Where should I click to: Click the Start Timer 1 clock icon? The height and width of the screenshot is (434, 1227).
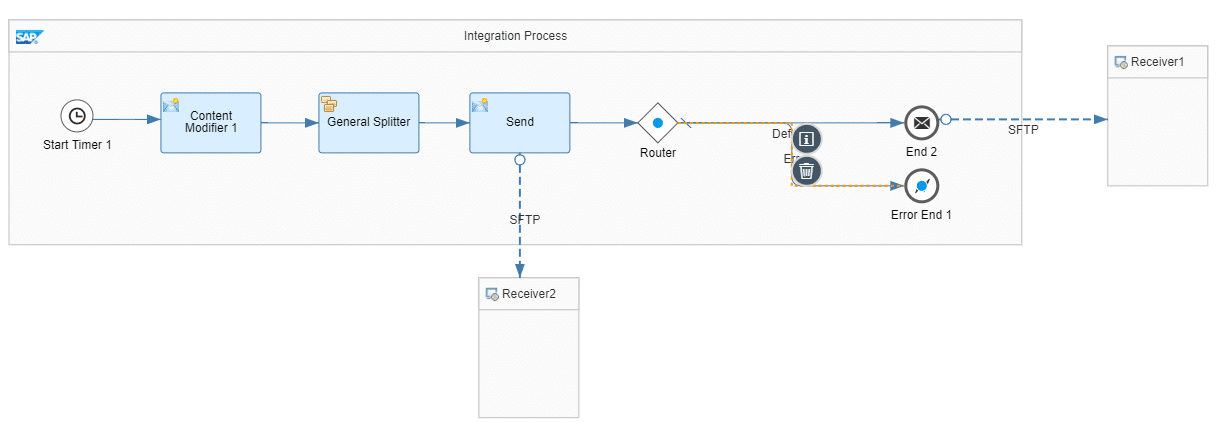click(x=76, y=116)
